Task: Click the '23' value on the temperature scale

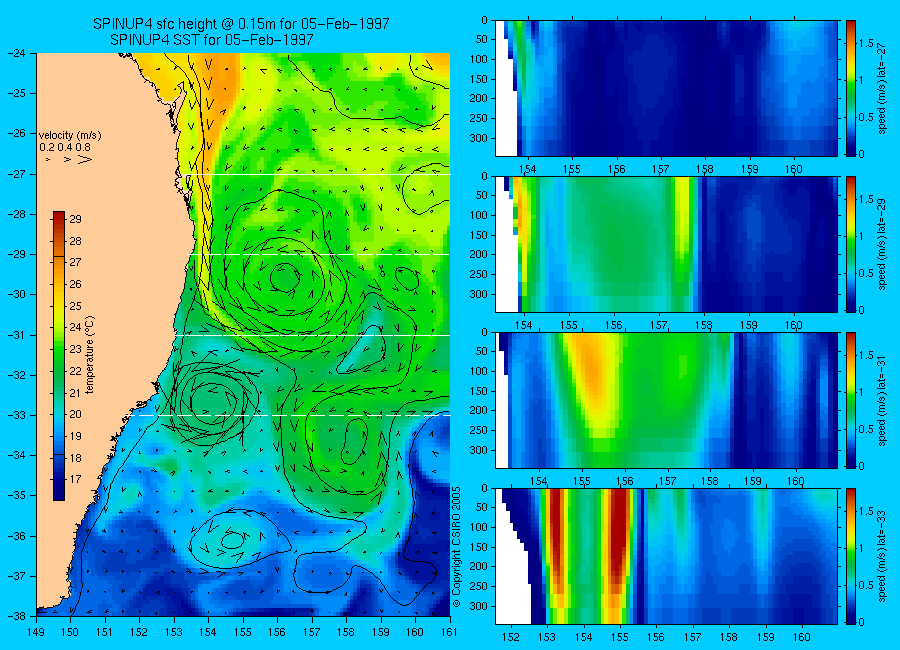Action: point(75,349)
